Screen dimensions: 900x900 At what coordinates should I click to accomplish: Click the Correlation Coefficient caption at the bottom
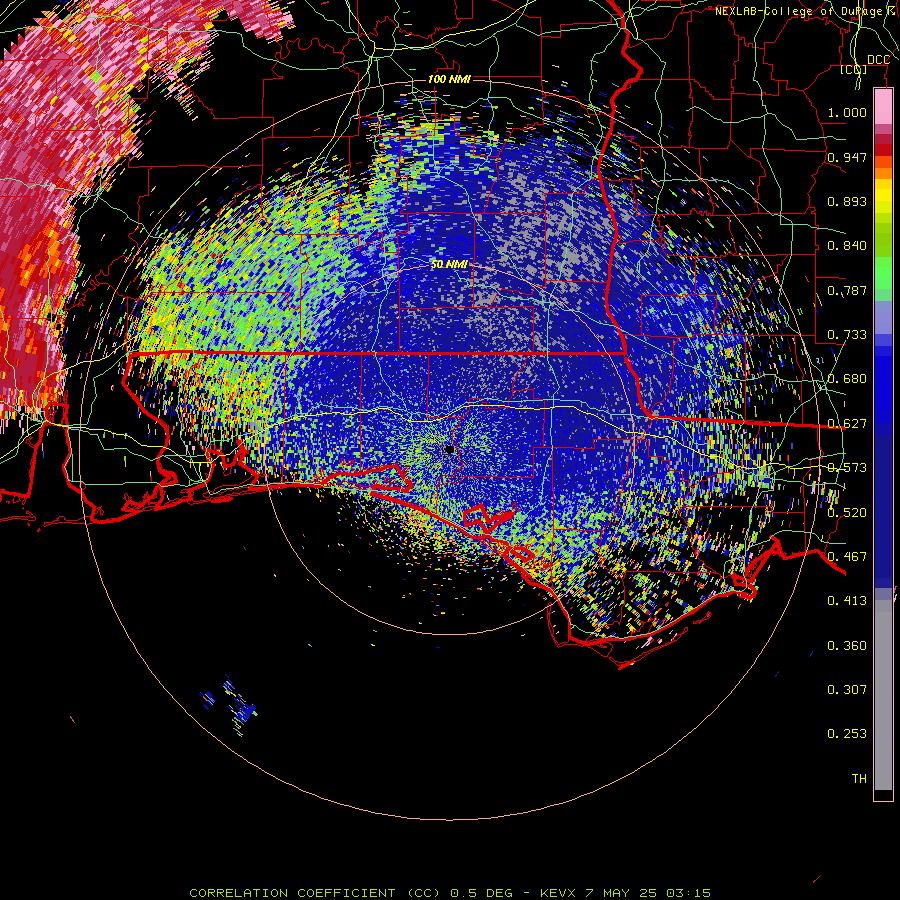[x=450, y=893]
